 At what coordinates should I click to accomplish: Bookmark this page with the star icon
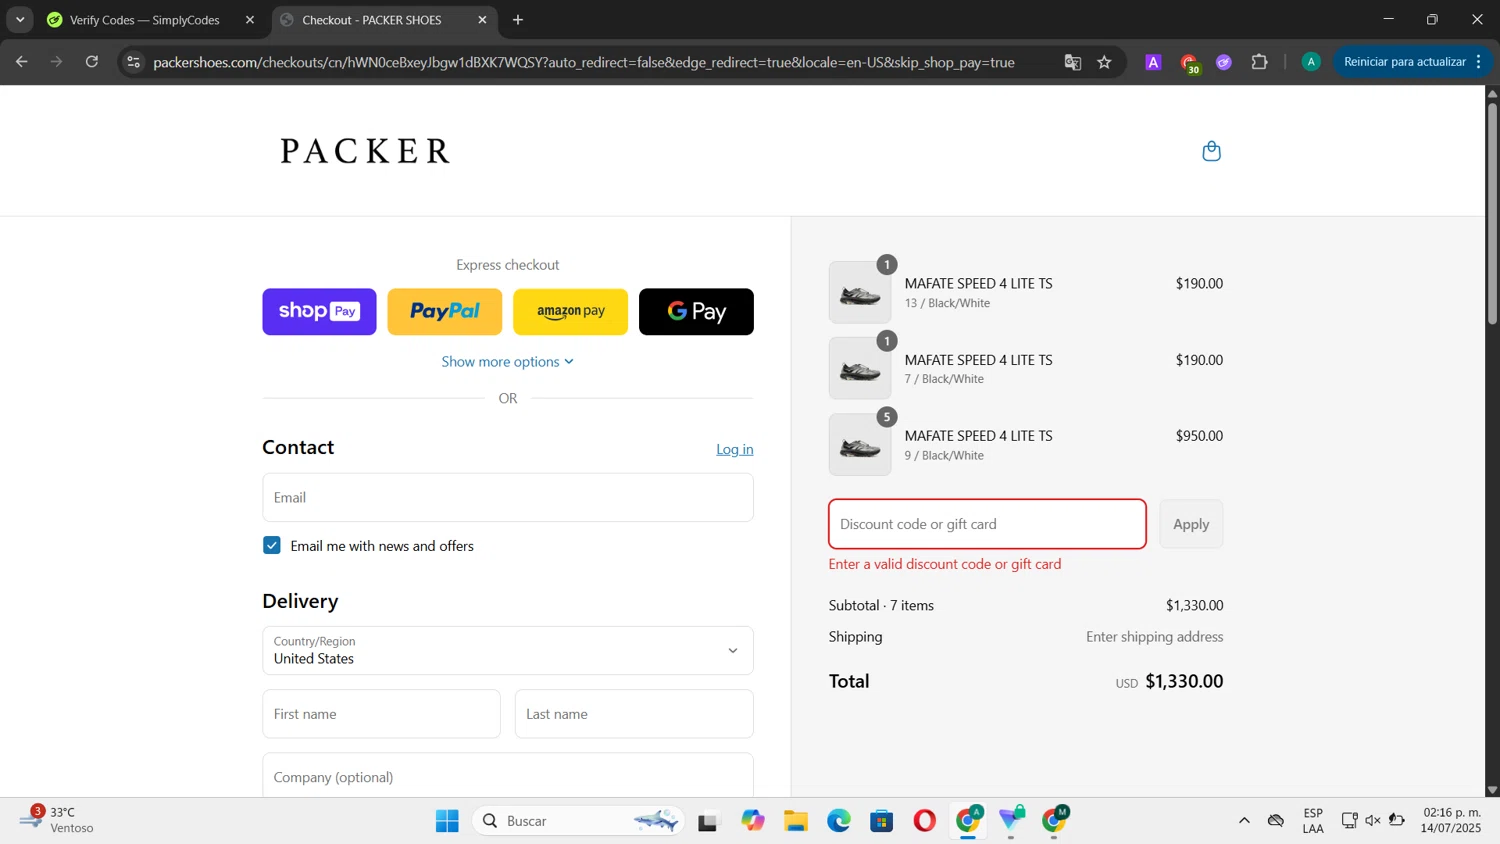point(1104,62)
